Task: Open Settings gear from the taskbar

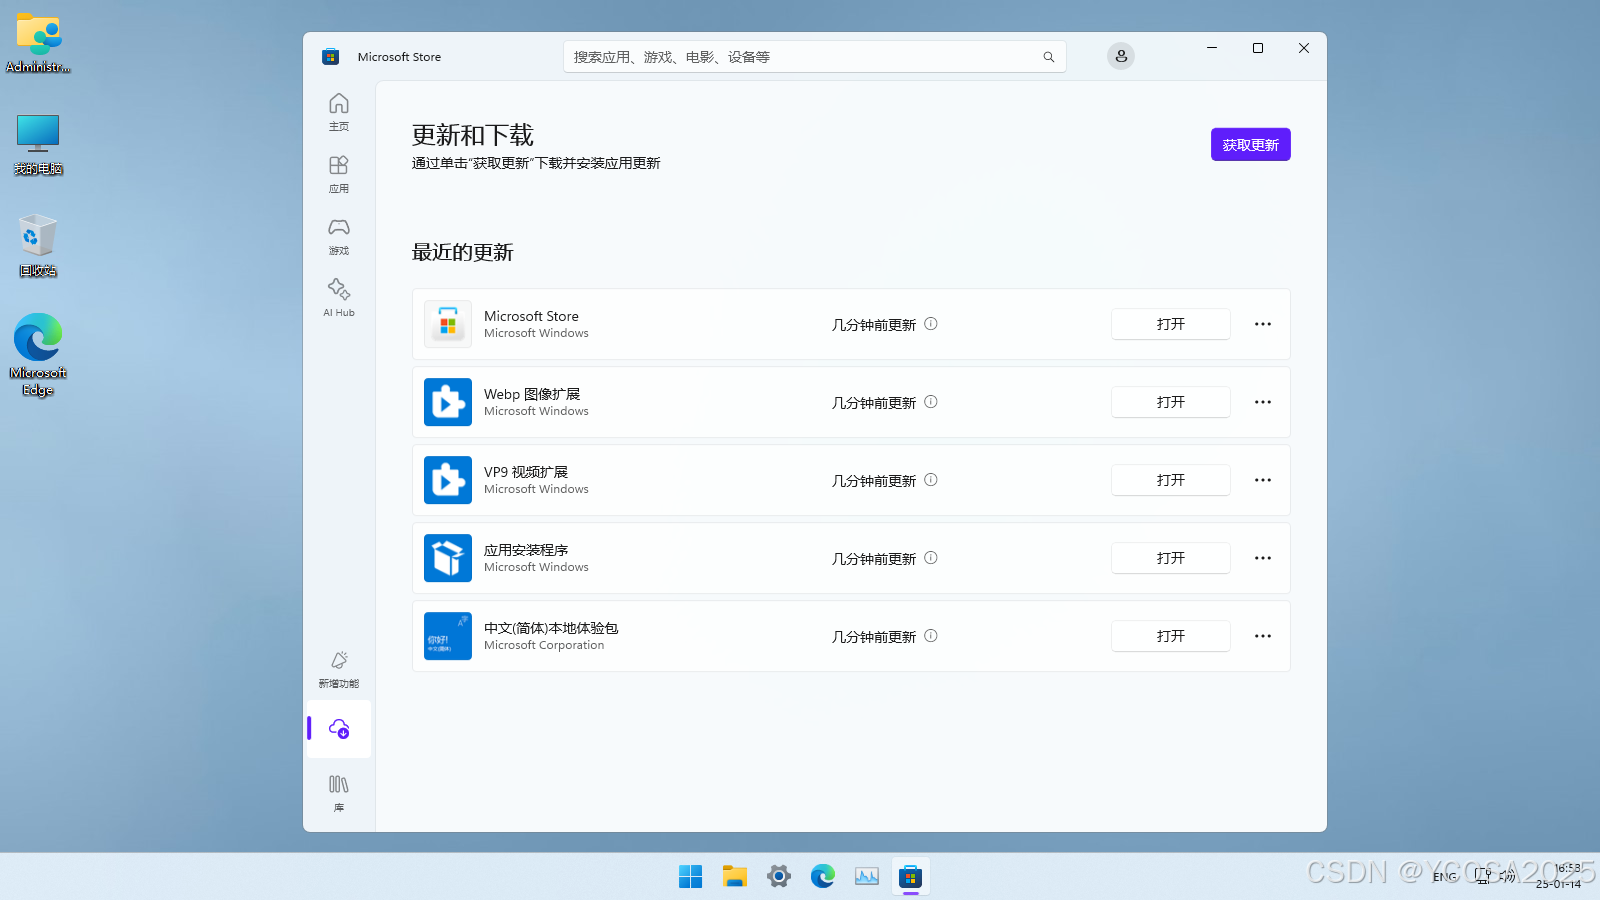Action: click(x=779, y=877)
